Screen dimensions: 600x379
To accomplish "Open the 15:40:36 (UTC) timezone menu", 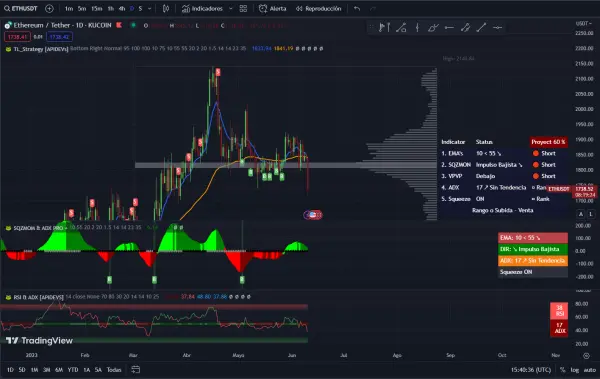I will pyautogui.click(x=531, y=369).
